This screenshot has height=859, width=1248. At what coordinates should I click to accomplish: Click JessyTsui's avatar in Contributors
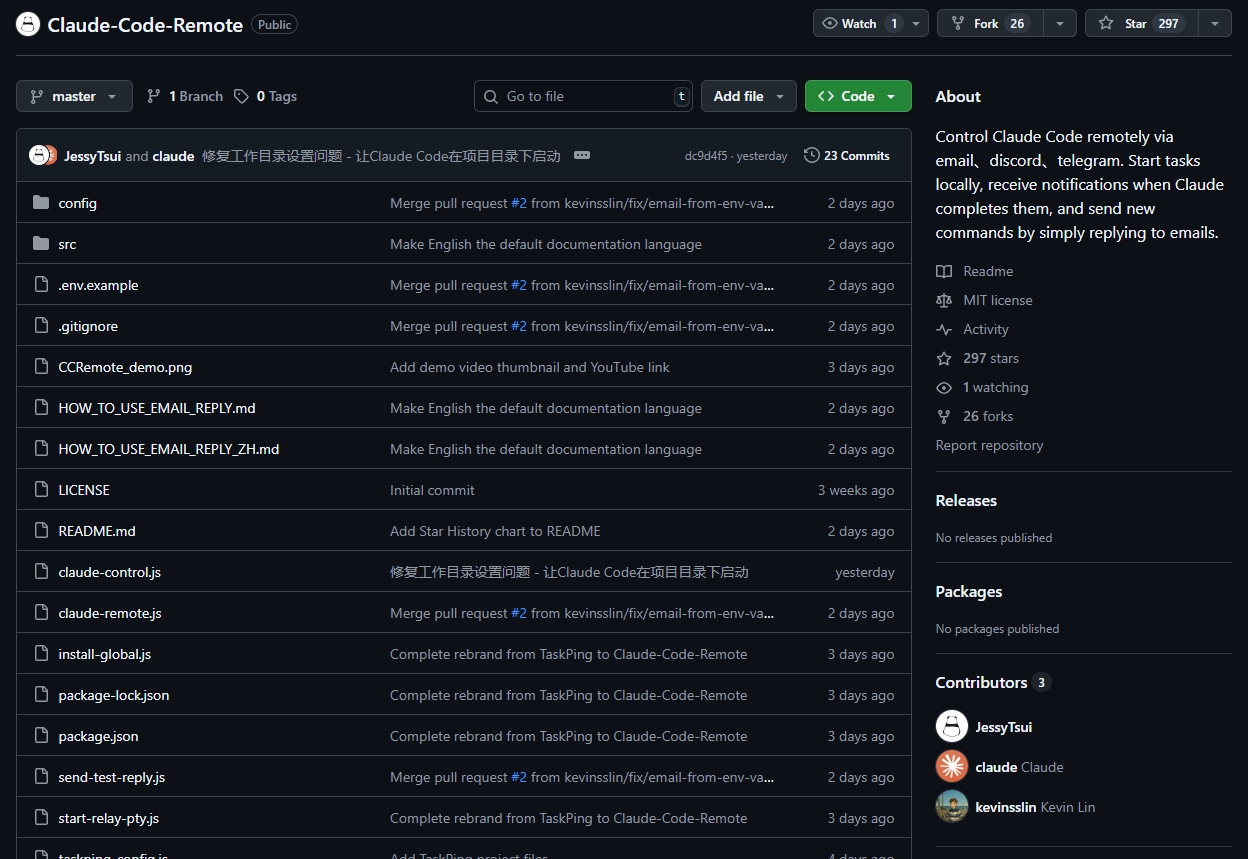[952, 727]
